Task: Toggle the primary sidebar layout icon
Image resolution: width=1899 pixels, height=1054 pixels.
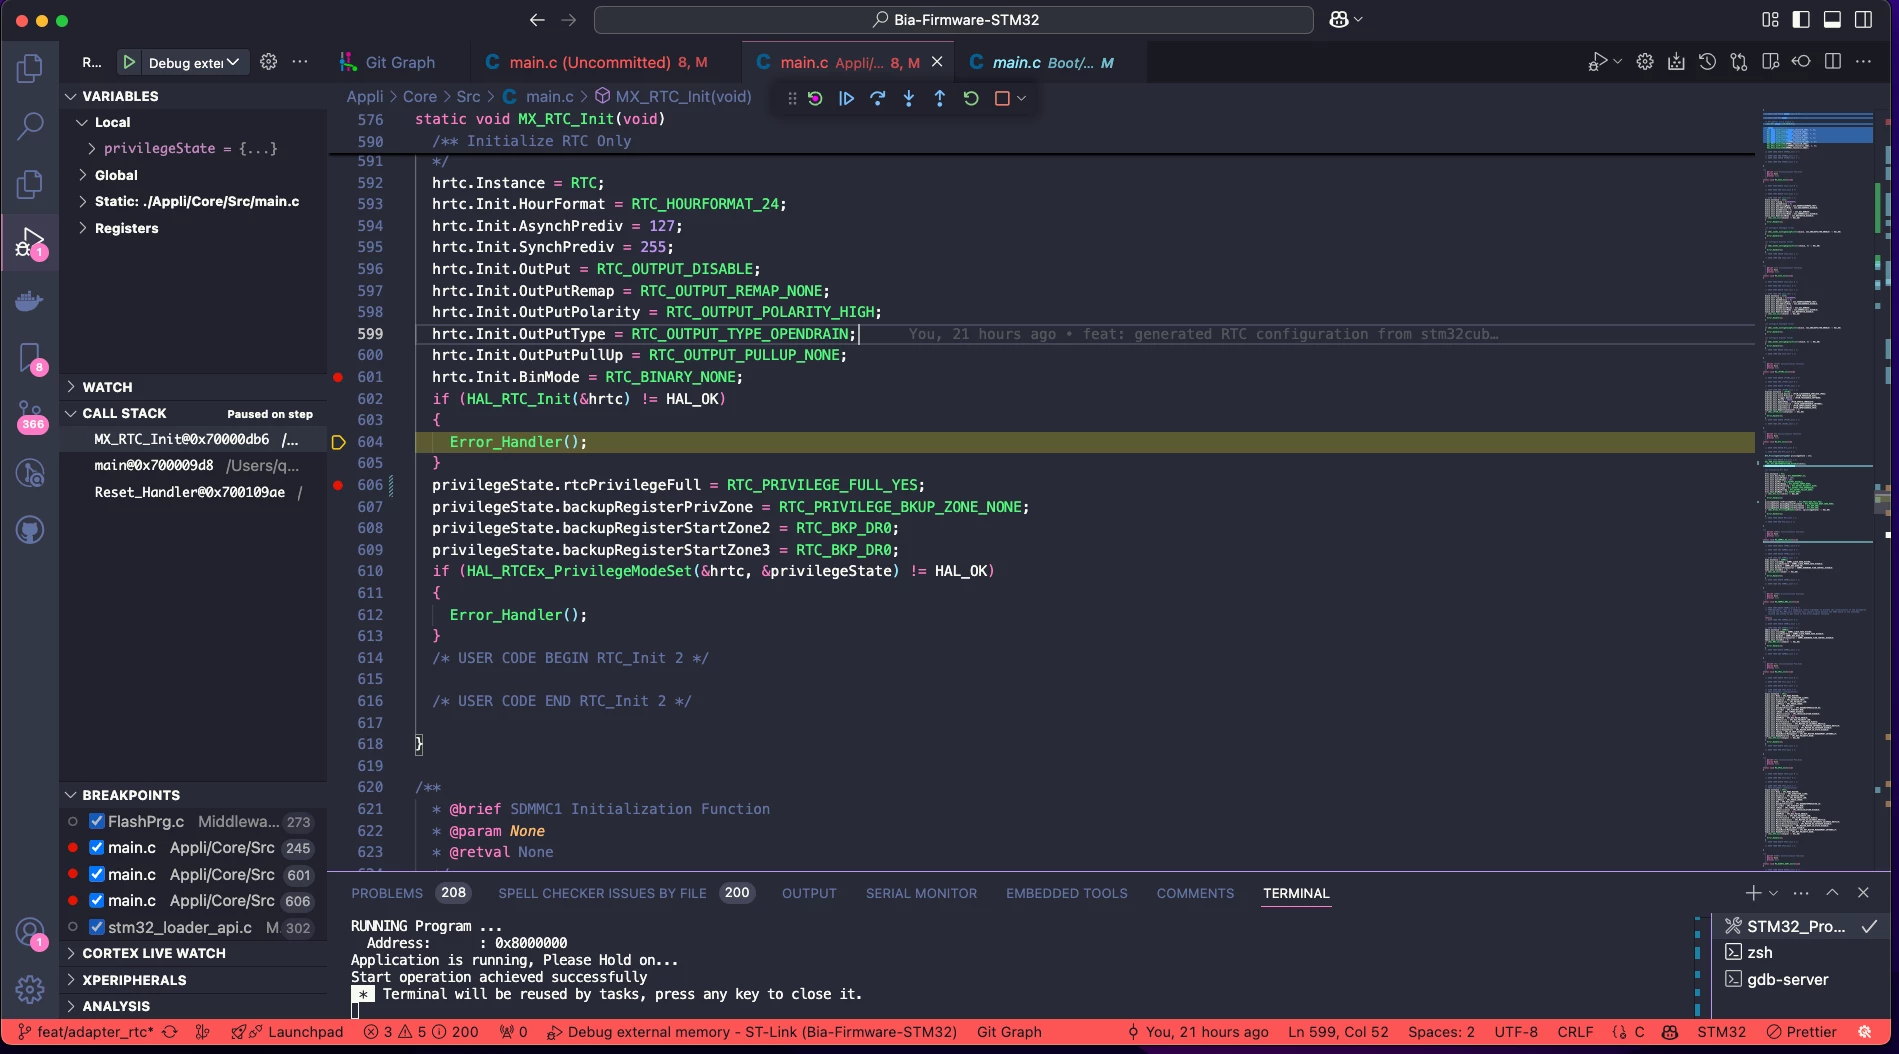Action: pyautogui.click(x=1801, y=19)
